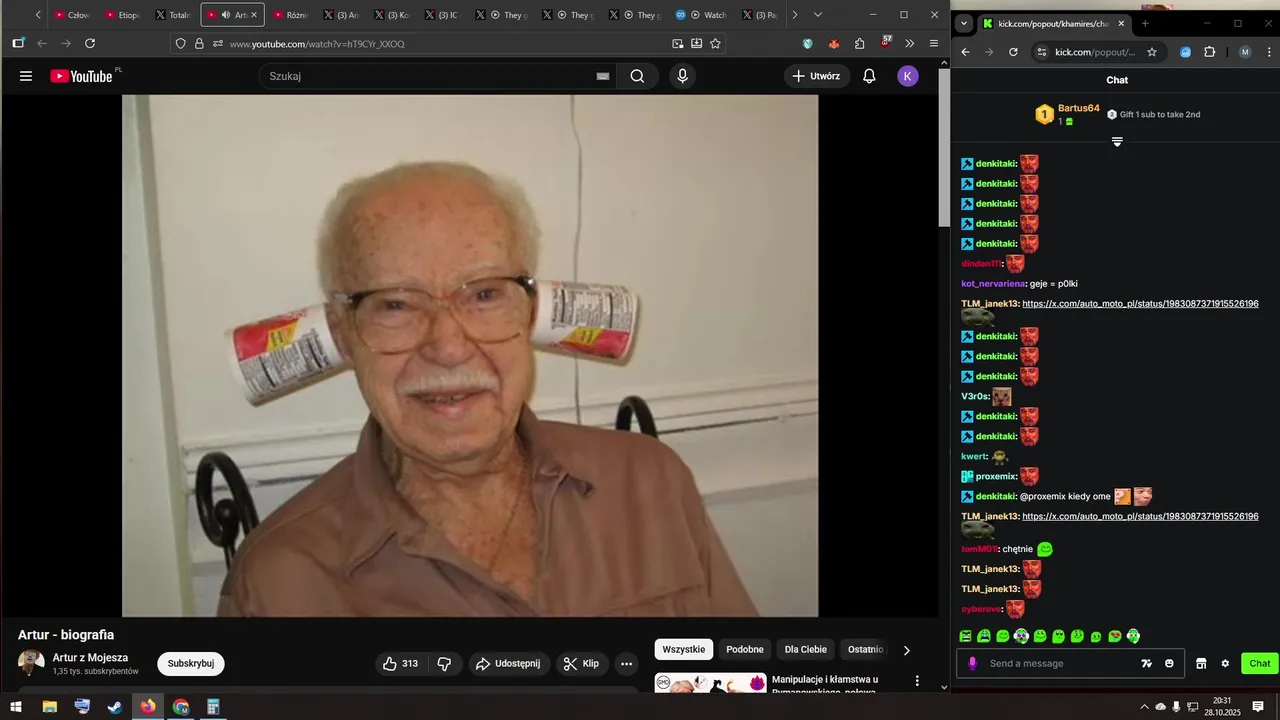Image resolution: width=1280 pixels, height=720 pixels.
Task: Open Steam from the taskbar
Action: point(115,707)
